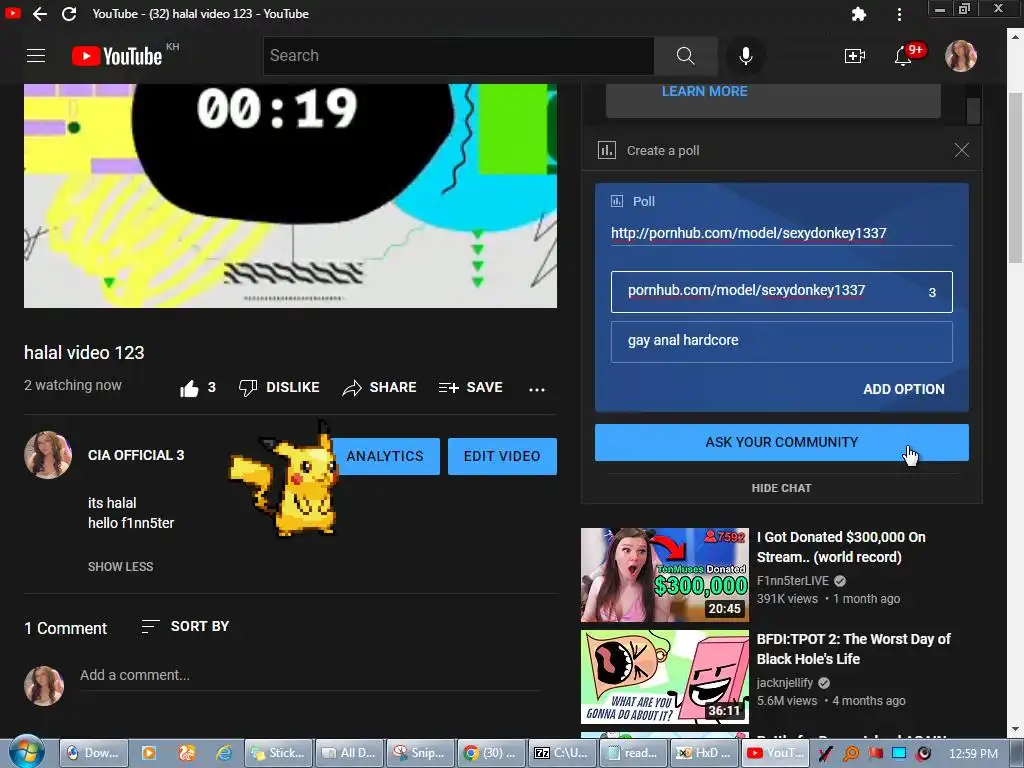Open the SORT BY comments dropdown
1024x768 pixels.
[185, 626]
